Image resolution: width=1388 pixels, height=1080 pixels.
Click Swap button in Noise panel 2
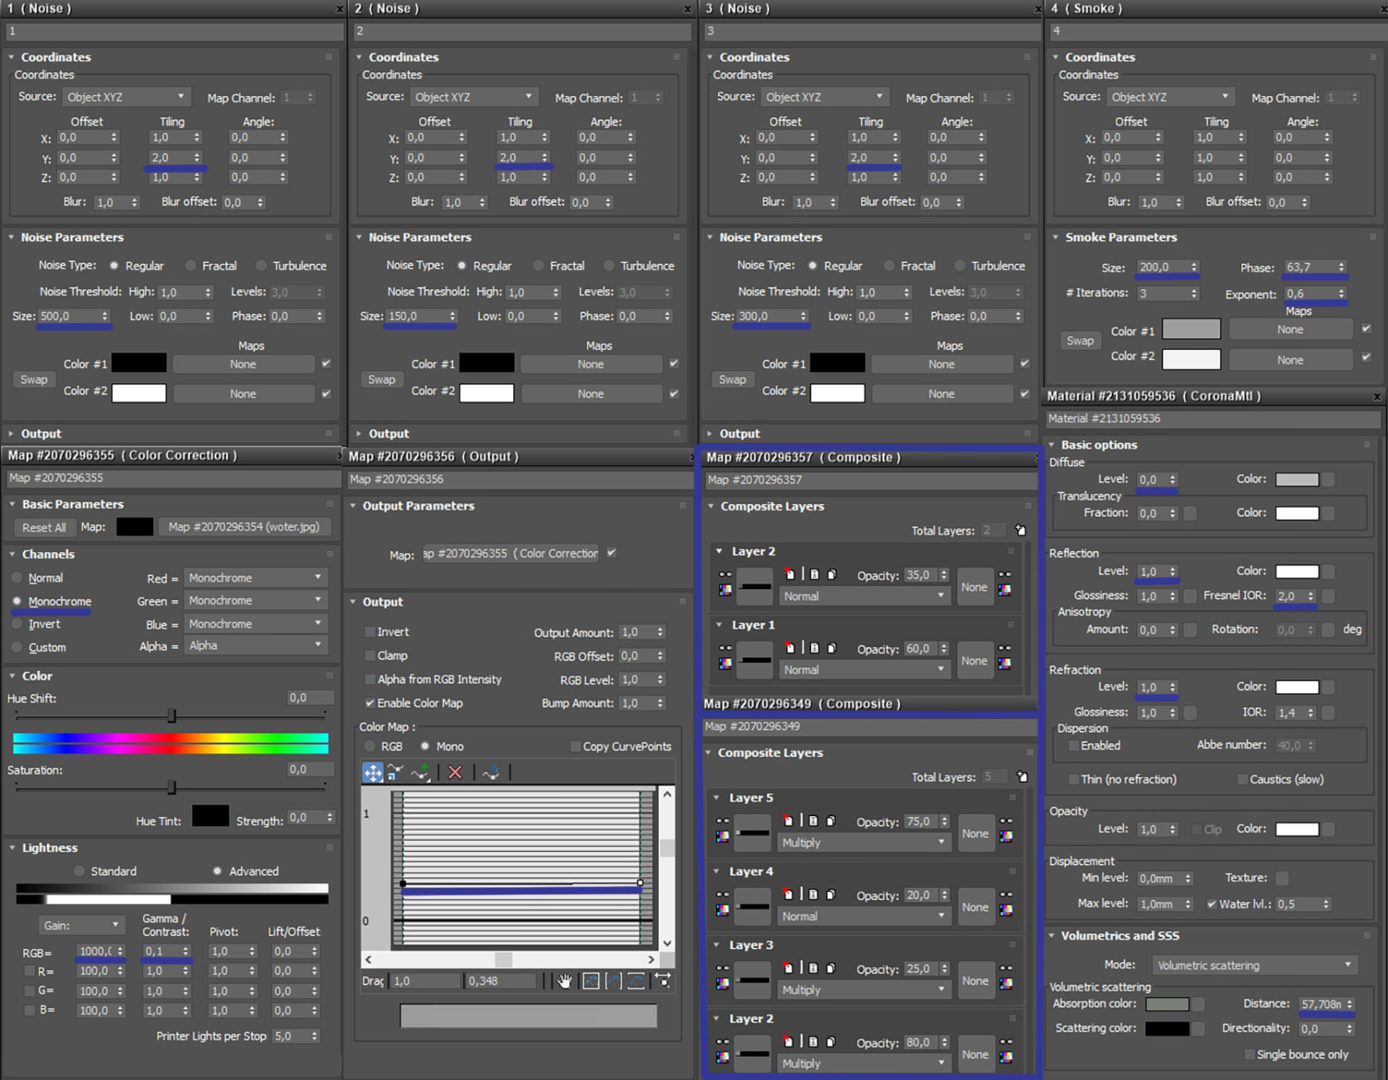(381, 380)
